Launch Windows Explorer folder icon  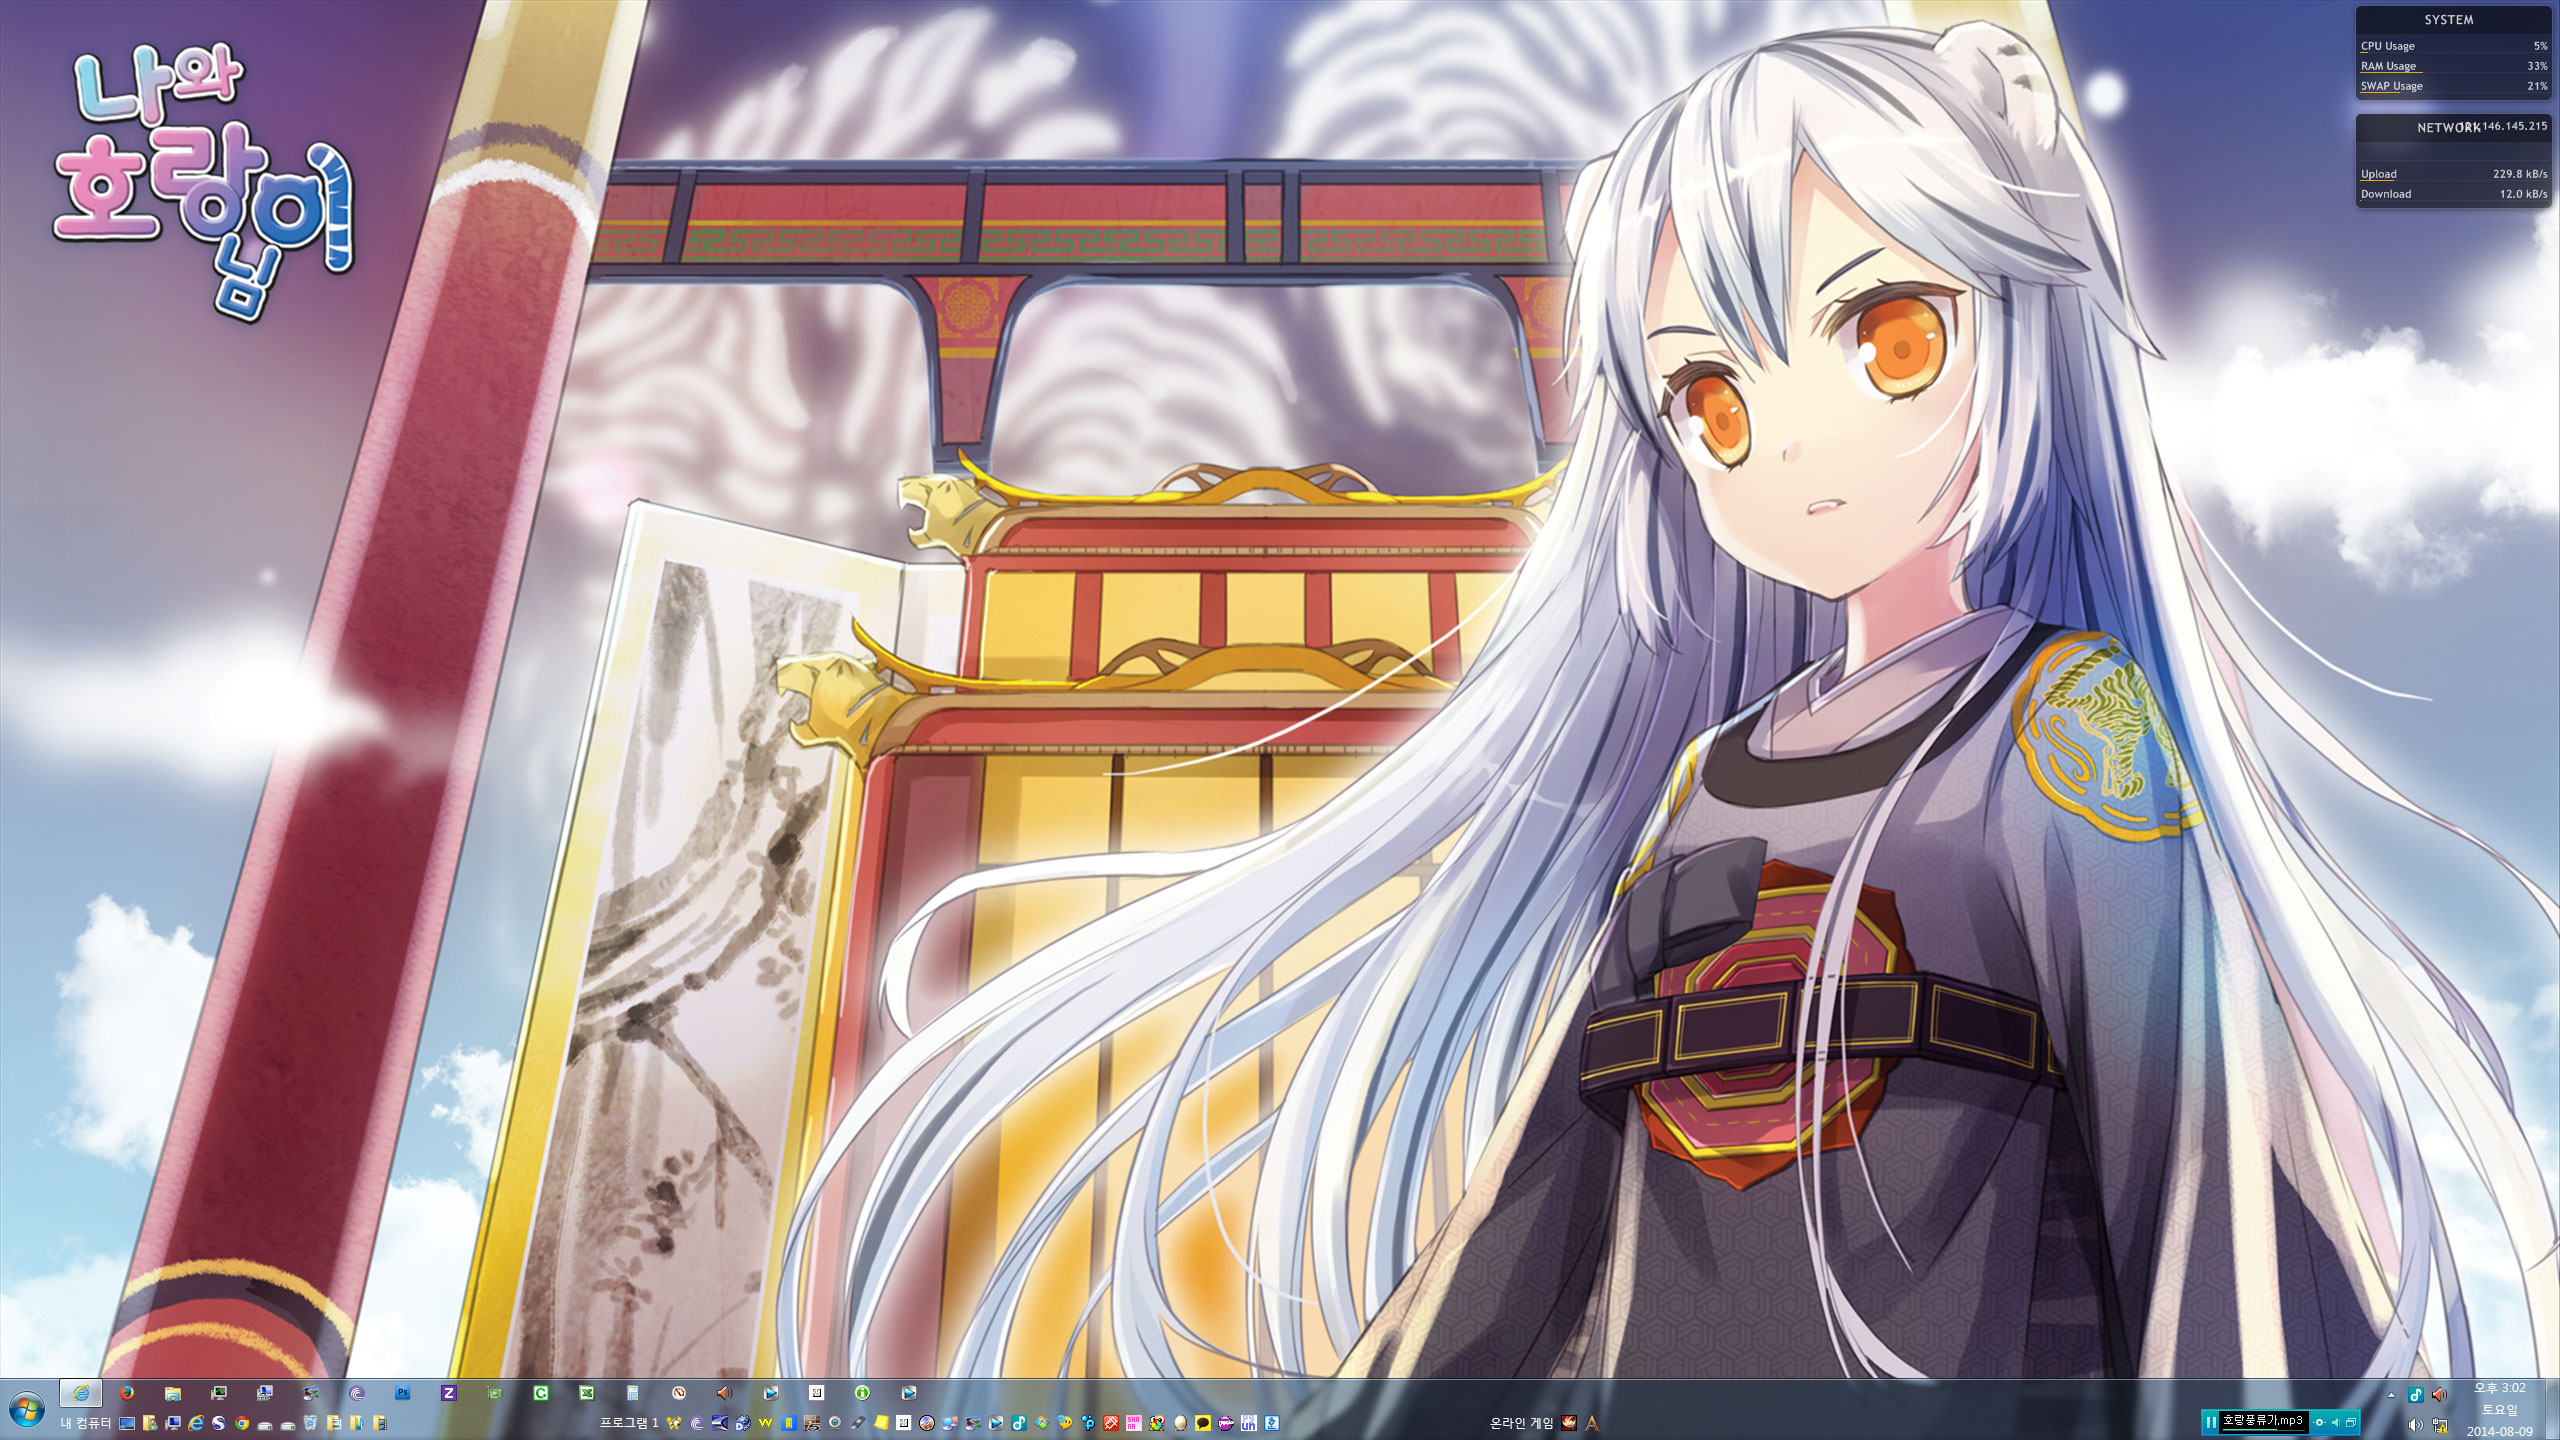click(x=173, y=1393)
